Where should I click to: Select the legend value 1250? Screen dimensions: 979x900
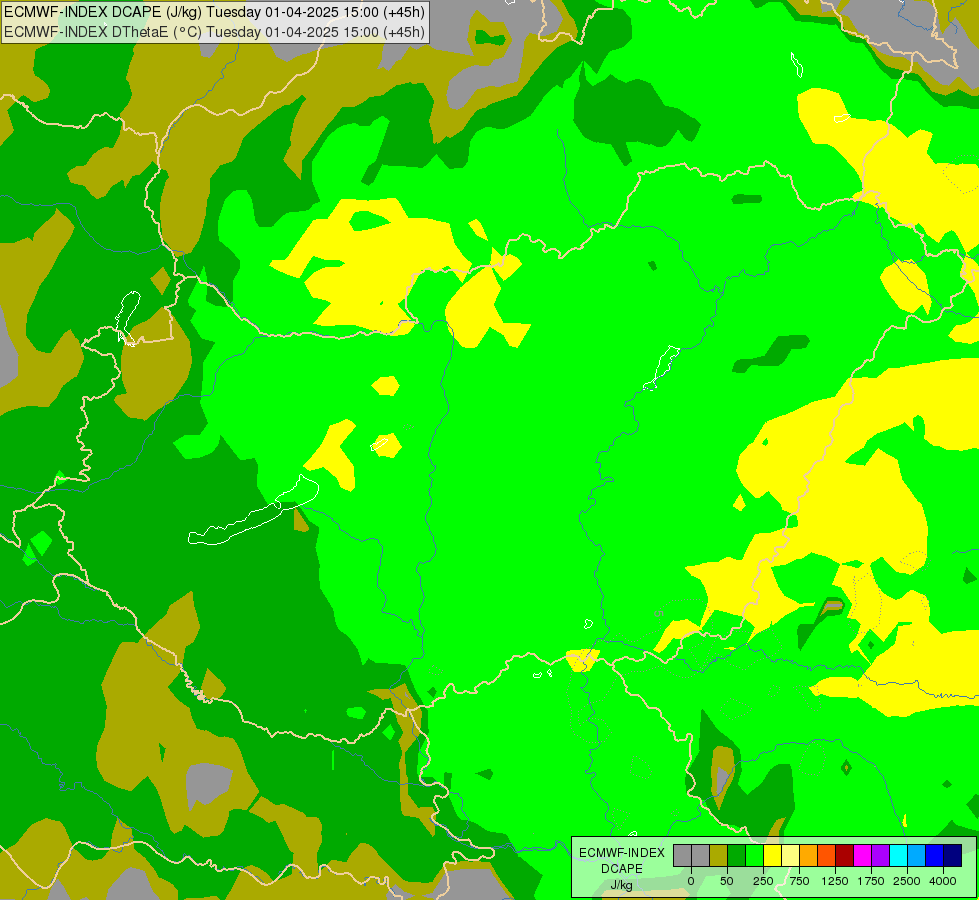[835, 881]
